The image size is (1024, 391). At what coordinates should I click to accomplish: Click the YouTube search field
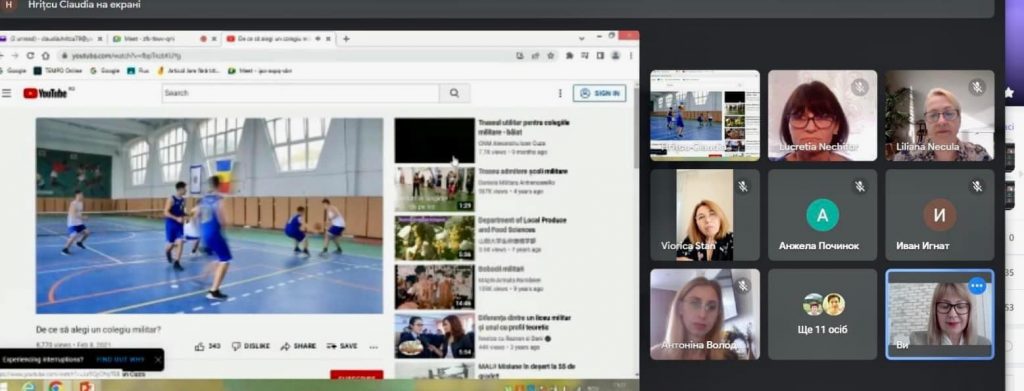300,93
